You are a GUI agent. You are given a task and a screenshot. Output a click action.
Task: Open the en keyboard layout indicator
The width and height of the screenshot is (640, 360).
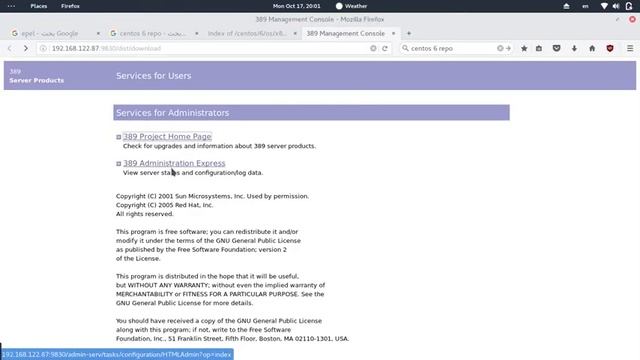pos(585,6)
